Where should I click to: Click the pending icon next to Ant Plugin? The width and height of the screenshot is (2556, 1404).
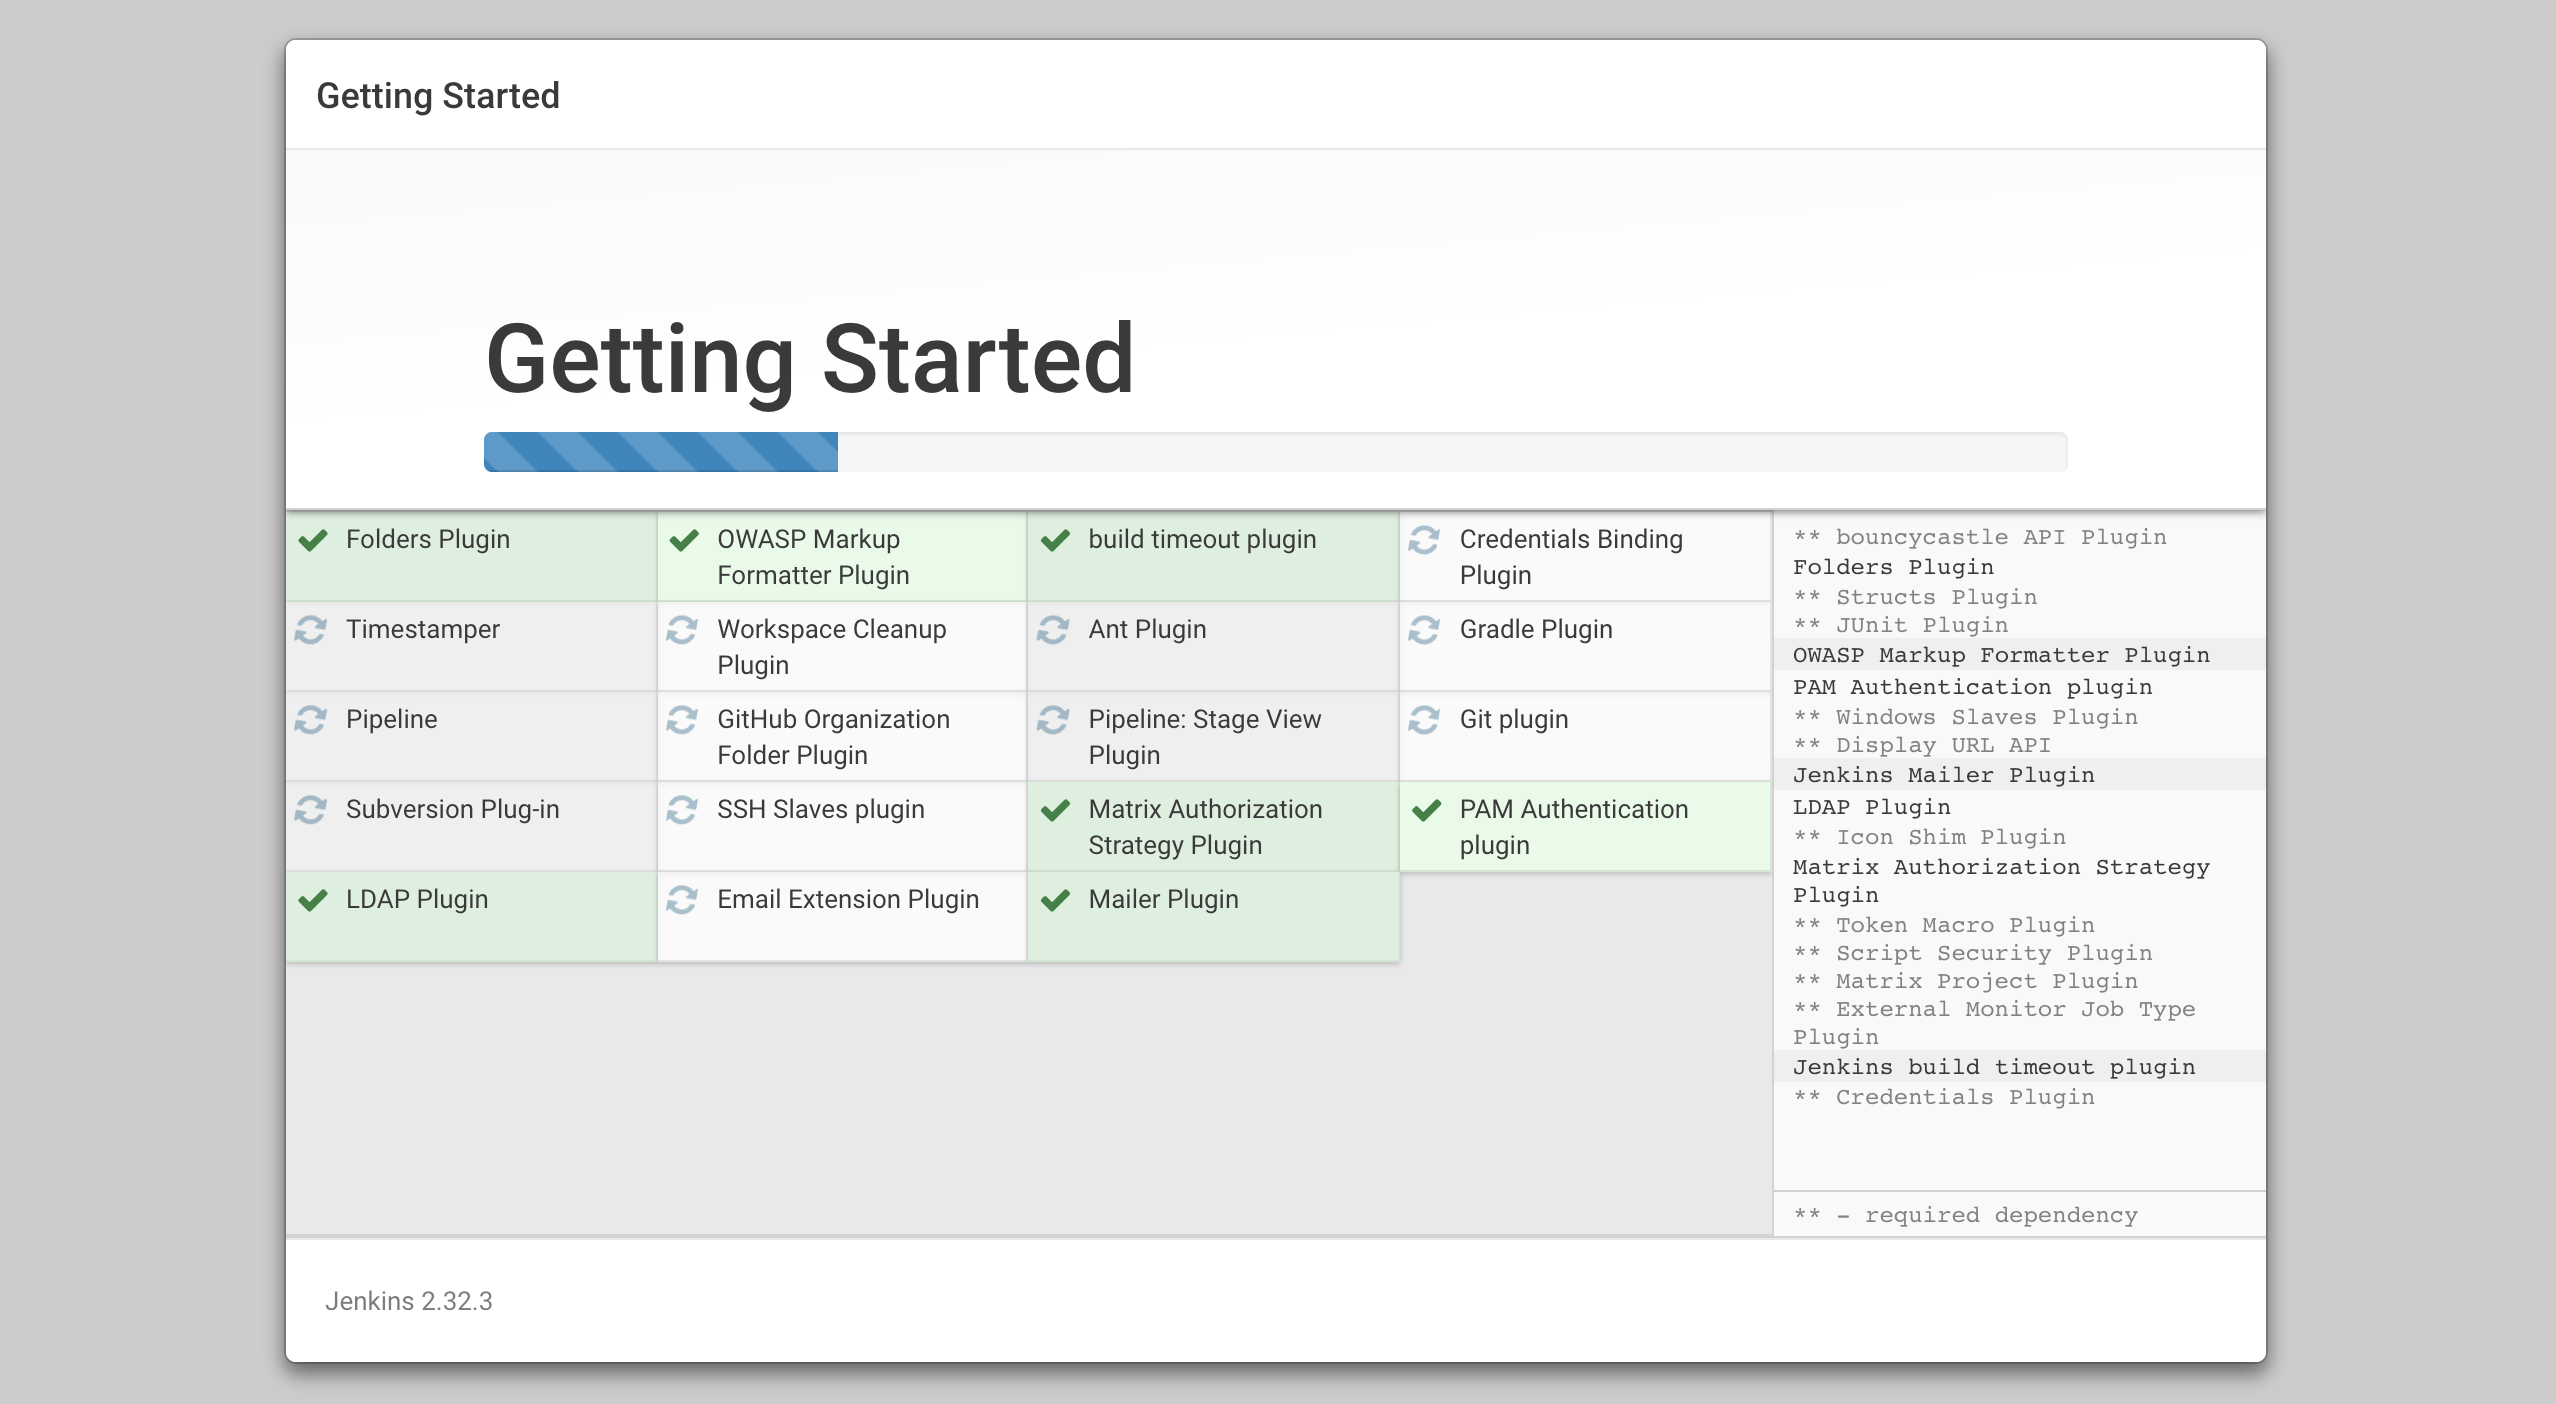pyautogui.click(x=1053, y=630)
